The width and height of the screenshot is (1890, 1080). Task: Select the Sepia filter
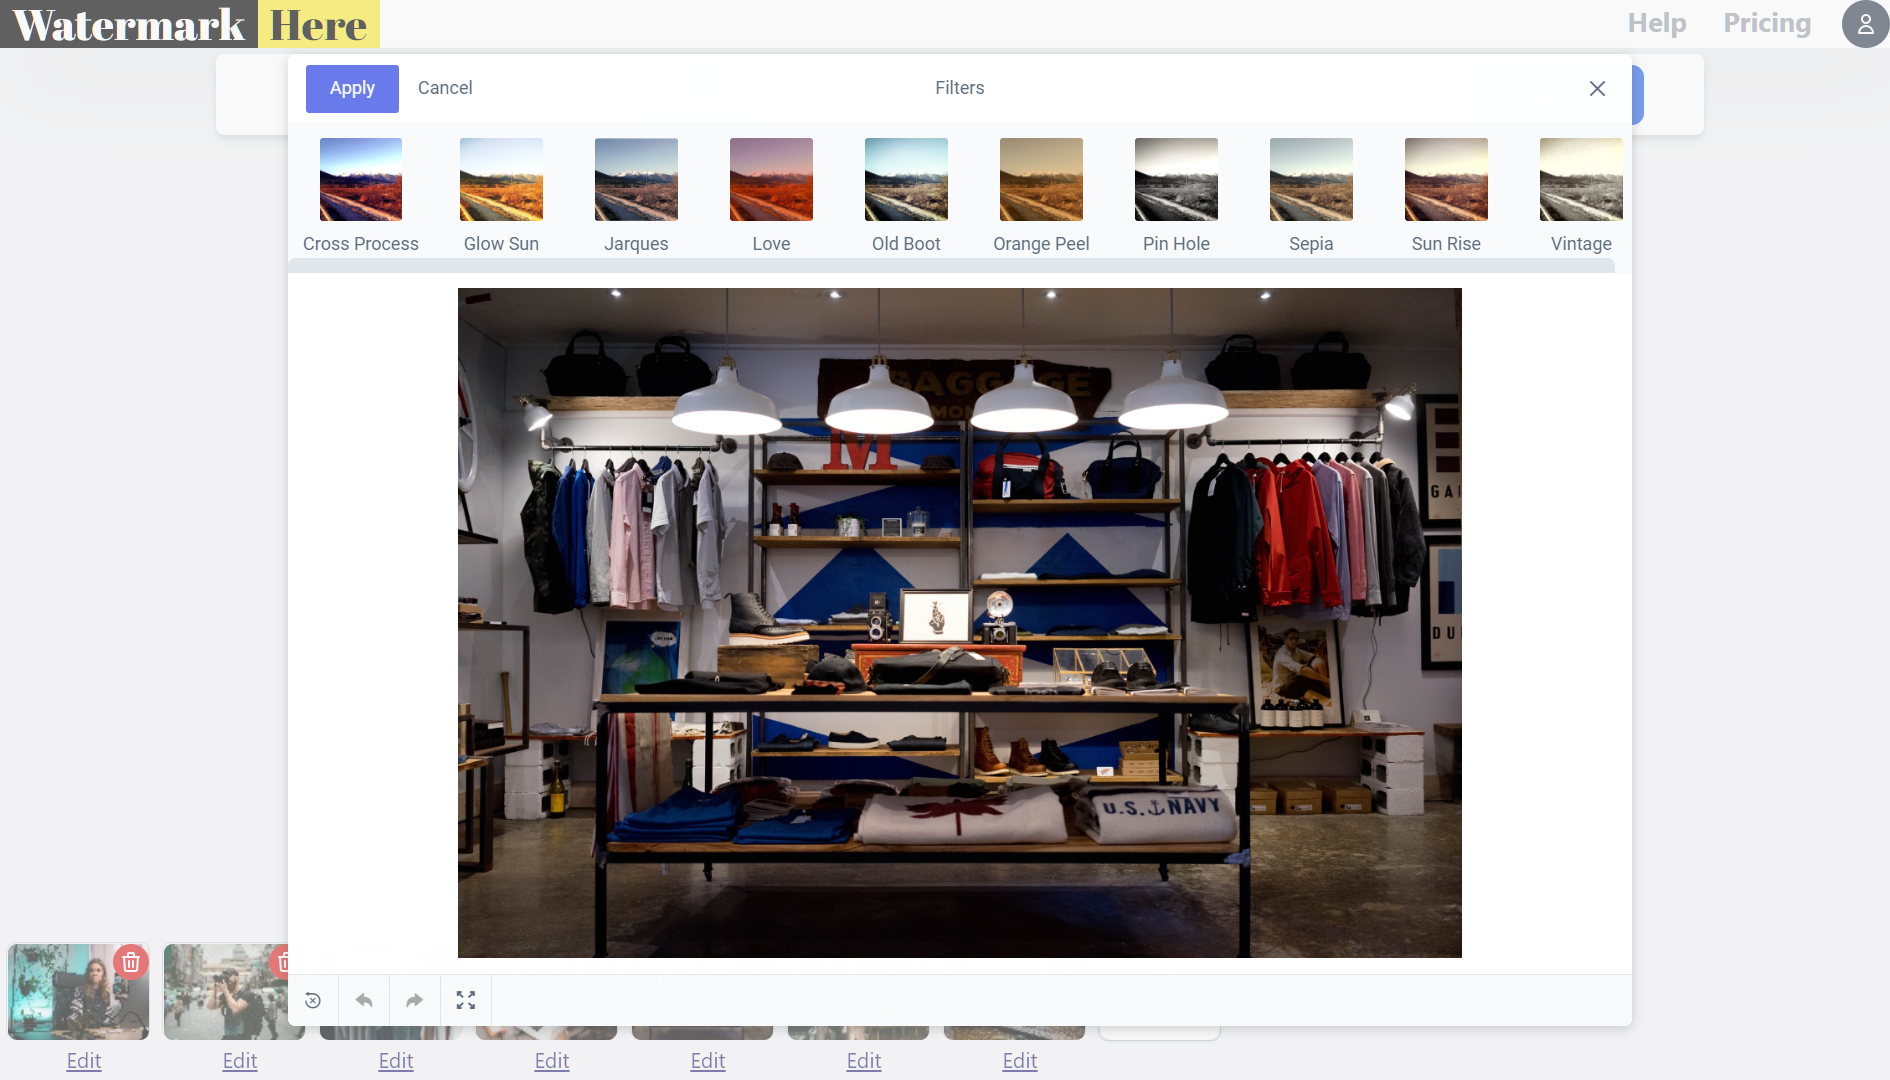(x=1310, y=180)
